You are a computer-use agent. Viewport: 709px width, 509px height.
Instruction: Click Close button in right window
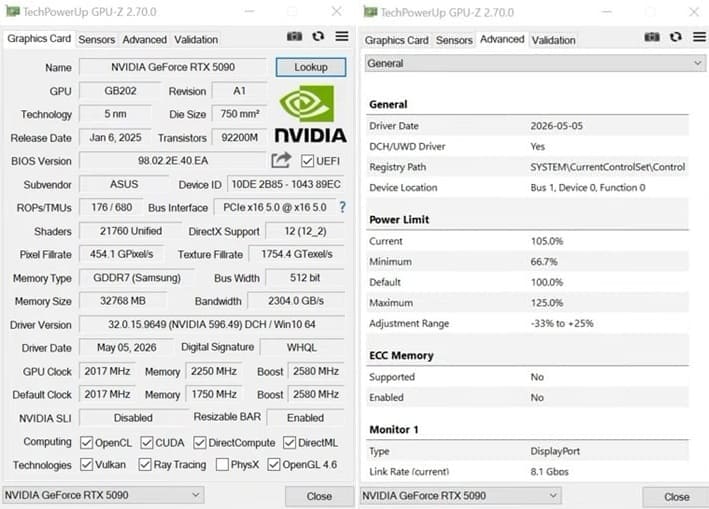click(x=676, y=497)
